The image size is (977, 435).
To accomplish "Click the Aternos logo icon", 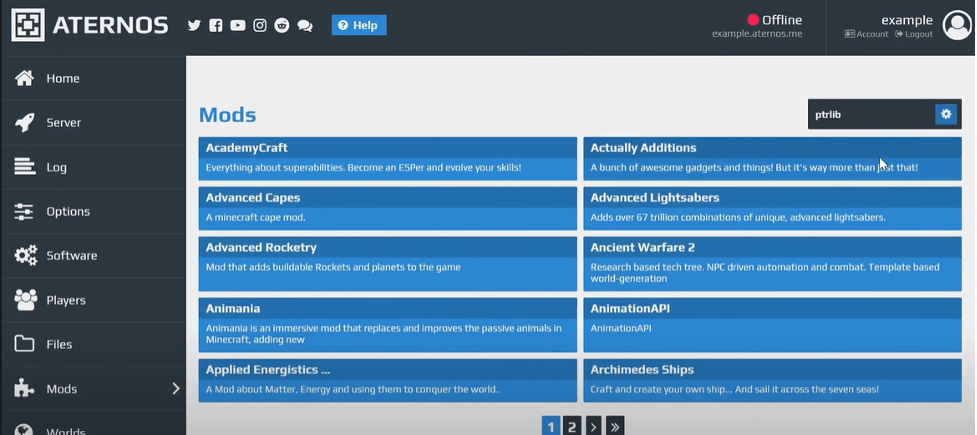I will pos(27,25).
